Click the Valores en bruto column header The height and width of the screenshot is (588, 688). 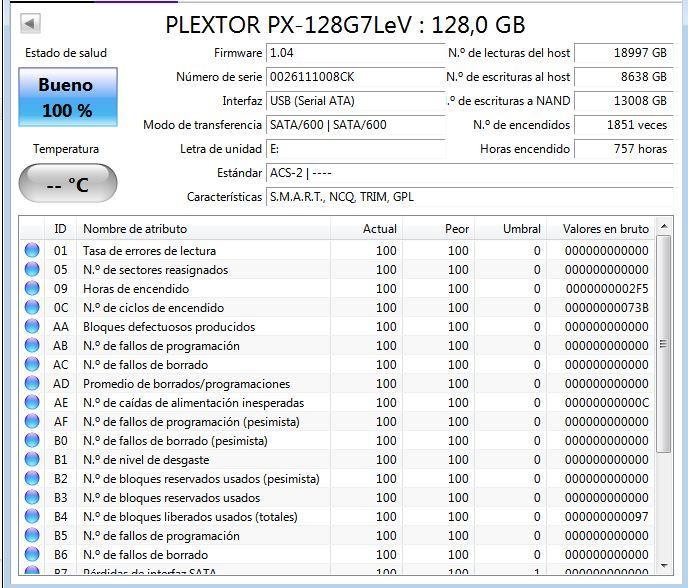tap(600, 229)
